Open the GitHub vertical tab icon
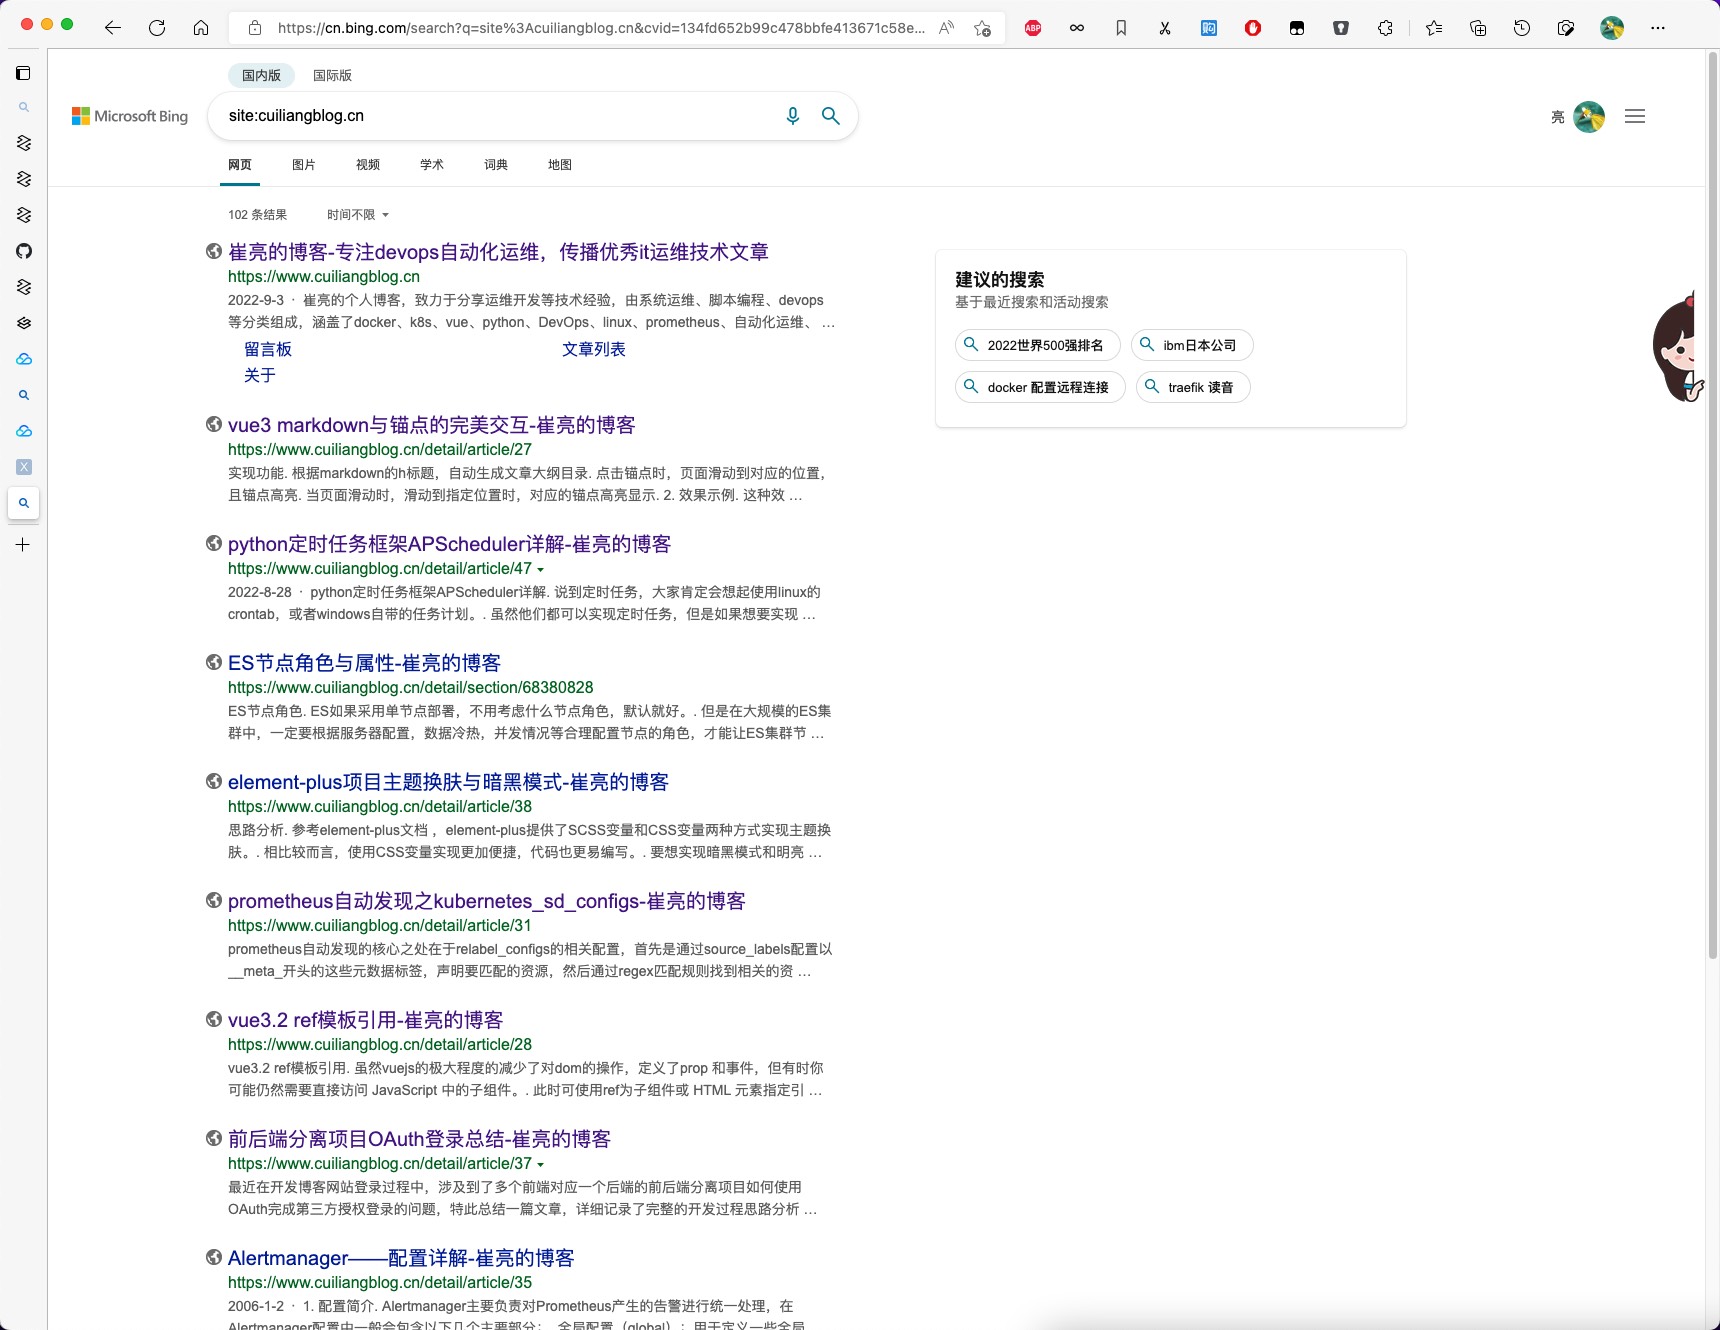 point(24,251)
